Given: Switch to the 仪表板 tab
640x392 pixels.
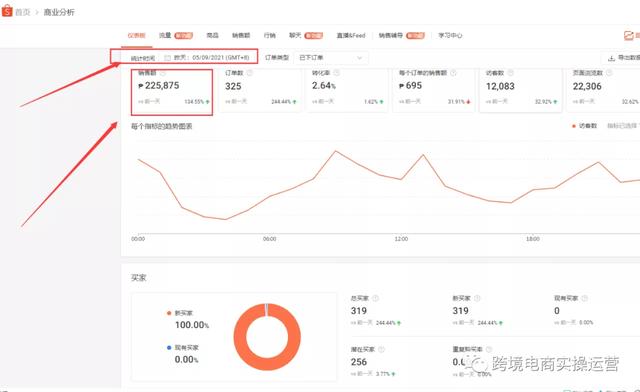Looking at the screenshot, I should click(136, 36).
